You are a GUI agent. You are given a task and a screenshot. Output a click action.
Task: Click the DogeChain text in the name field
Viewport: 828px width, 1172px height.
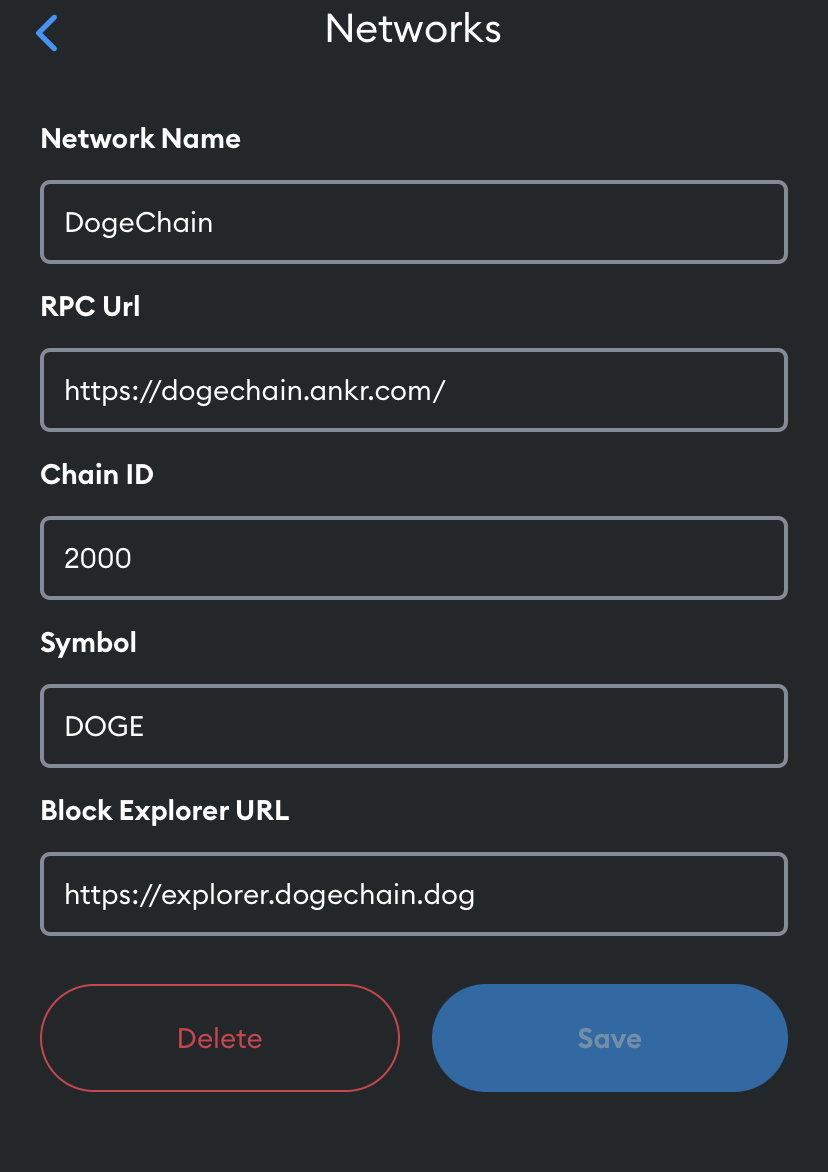click(x=139, y=223)
